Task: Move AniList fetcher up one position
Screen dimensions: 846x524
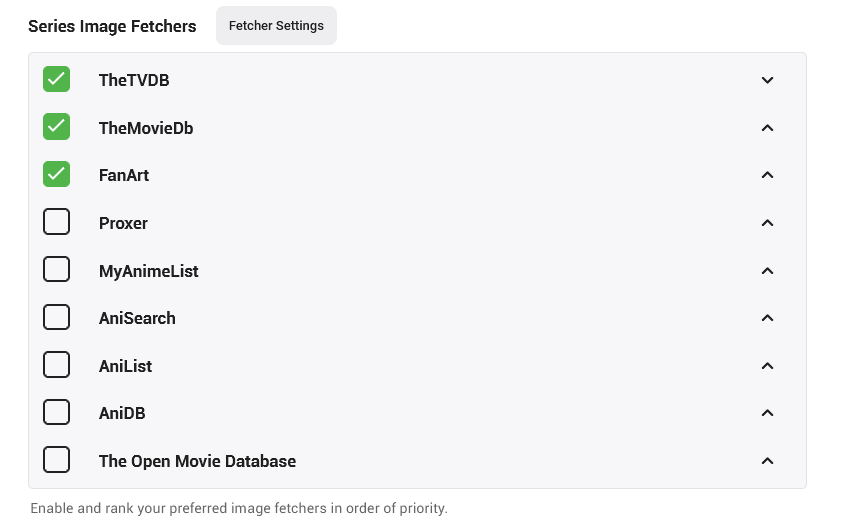Action: click(x=767, y=366)
